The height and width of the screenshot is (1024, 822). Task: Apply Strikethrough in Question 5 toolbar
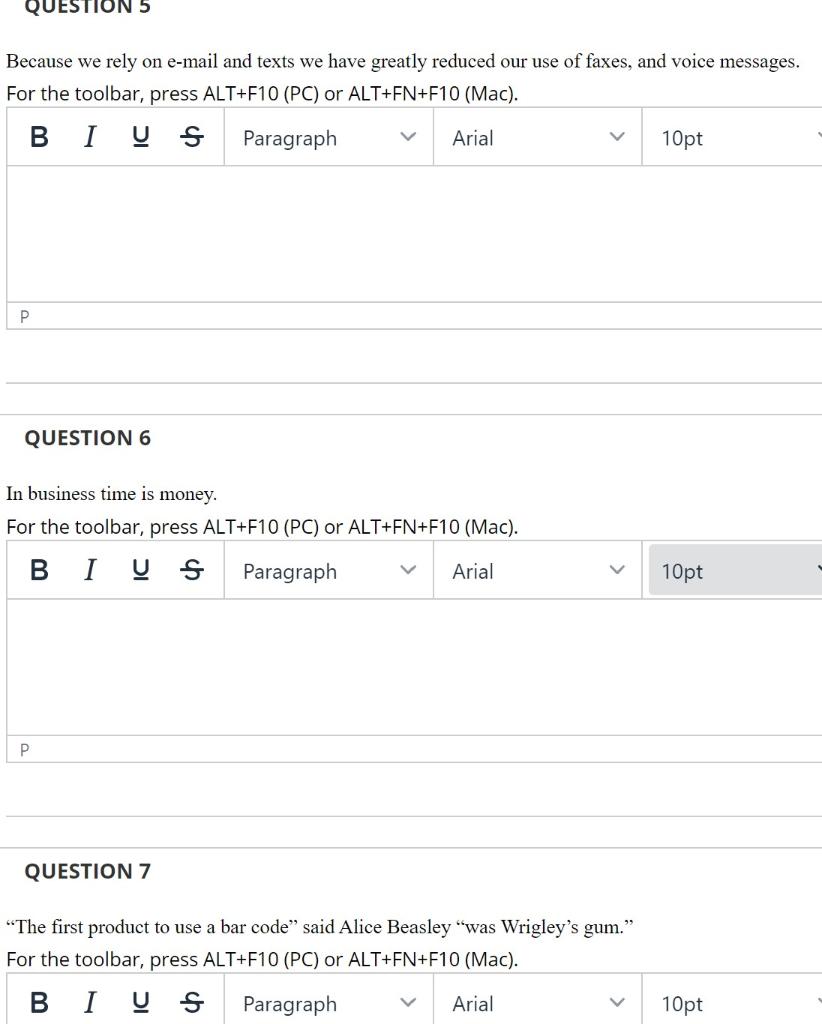click(190, 138)
